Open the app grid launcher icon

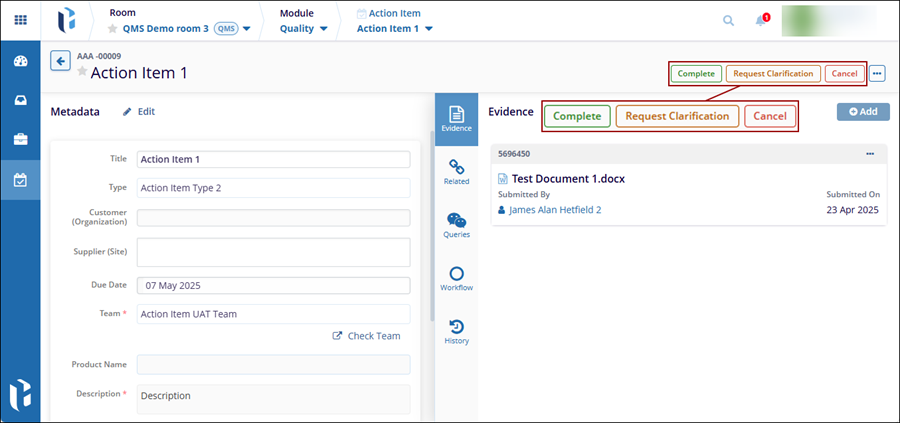coord(20,20)
